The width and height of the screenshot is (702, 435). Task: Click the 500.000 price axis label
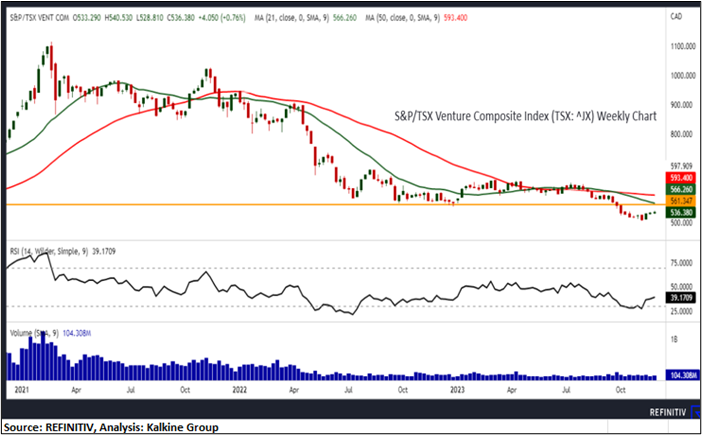pos(681,223)
